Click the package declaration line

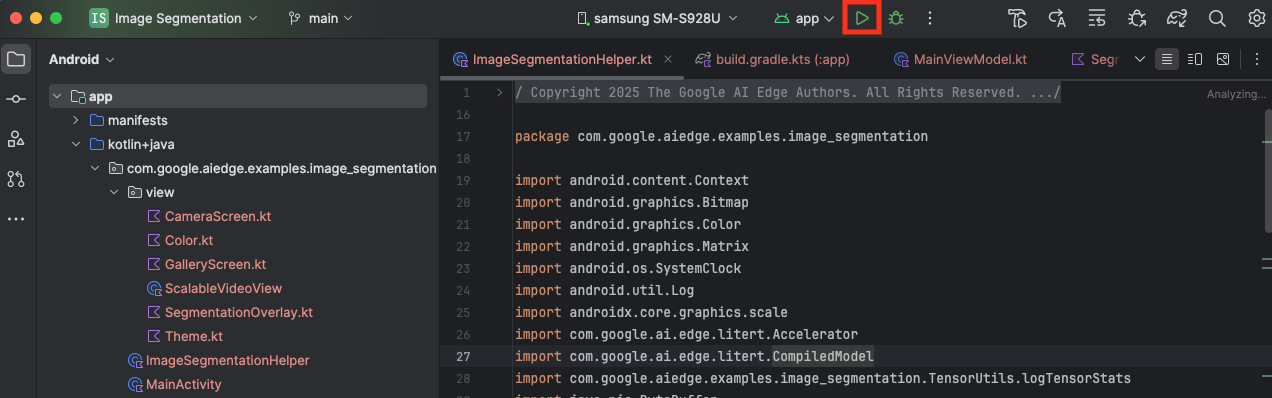pyautogui.click(x=721, y=136)
